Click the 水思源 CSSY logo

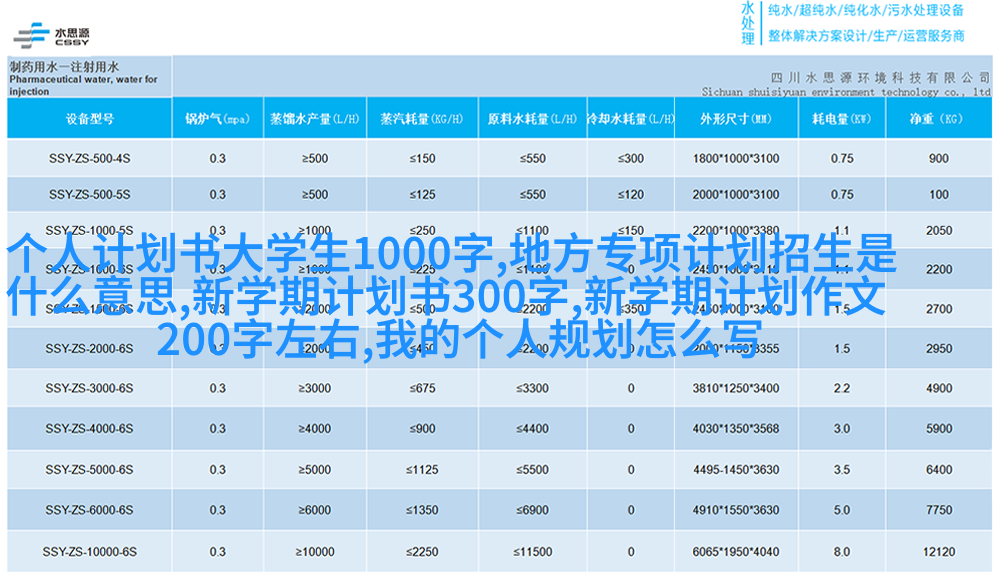(50, 32)
